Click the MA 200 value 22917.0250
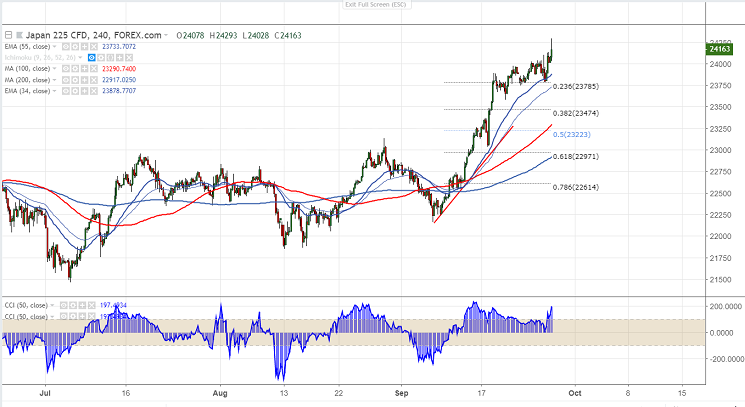This screenshot has width=745, height=407. click(x=119, y=80)
